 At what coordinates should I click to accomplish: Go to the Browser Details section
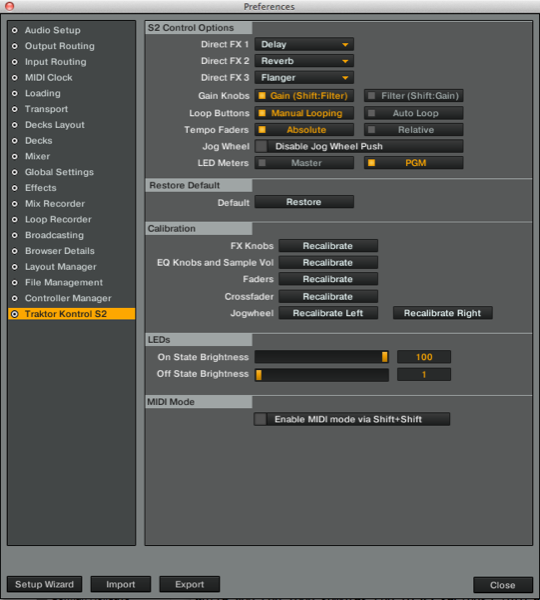(60, 251)
